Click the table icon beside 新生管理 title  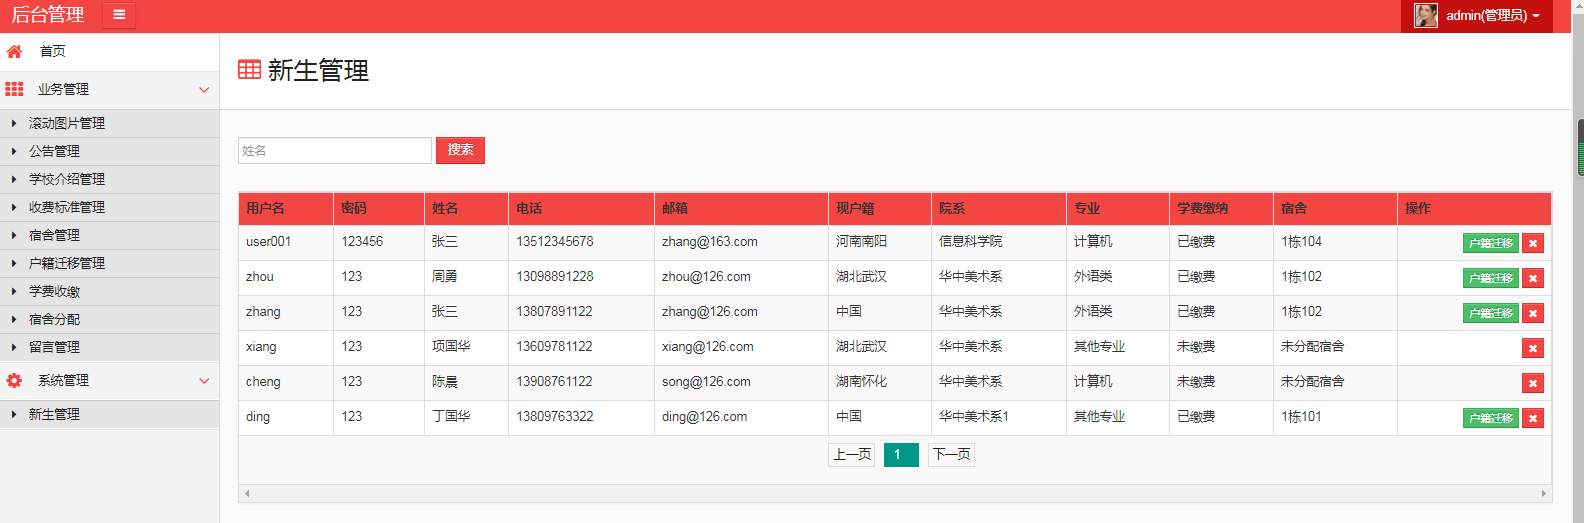[249, 70]
